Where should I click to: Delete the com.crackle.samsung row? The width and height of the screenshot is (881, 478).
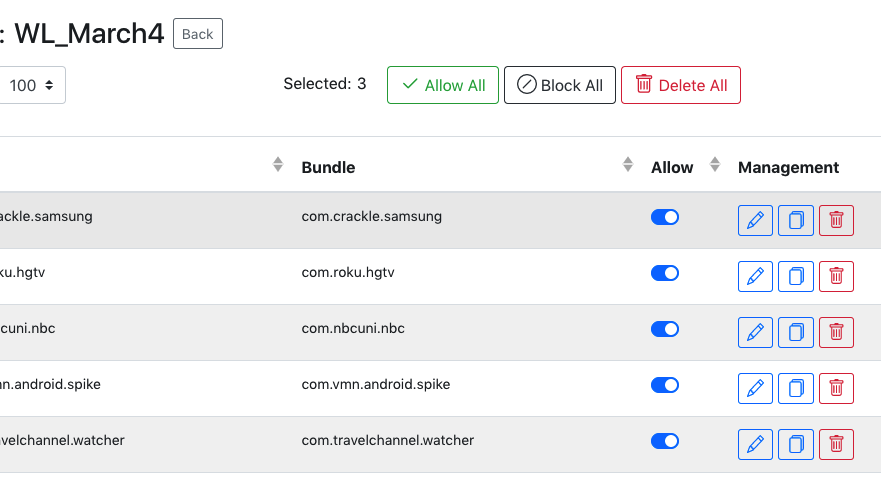(836, 220)
